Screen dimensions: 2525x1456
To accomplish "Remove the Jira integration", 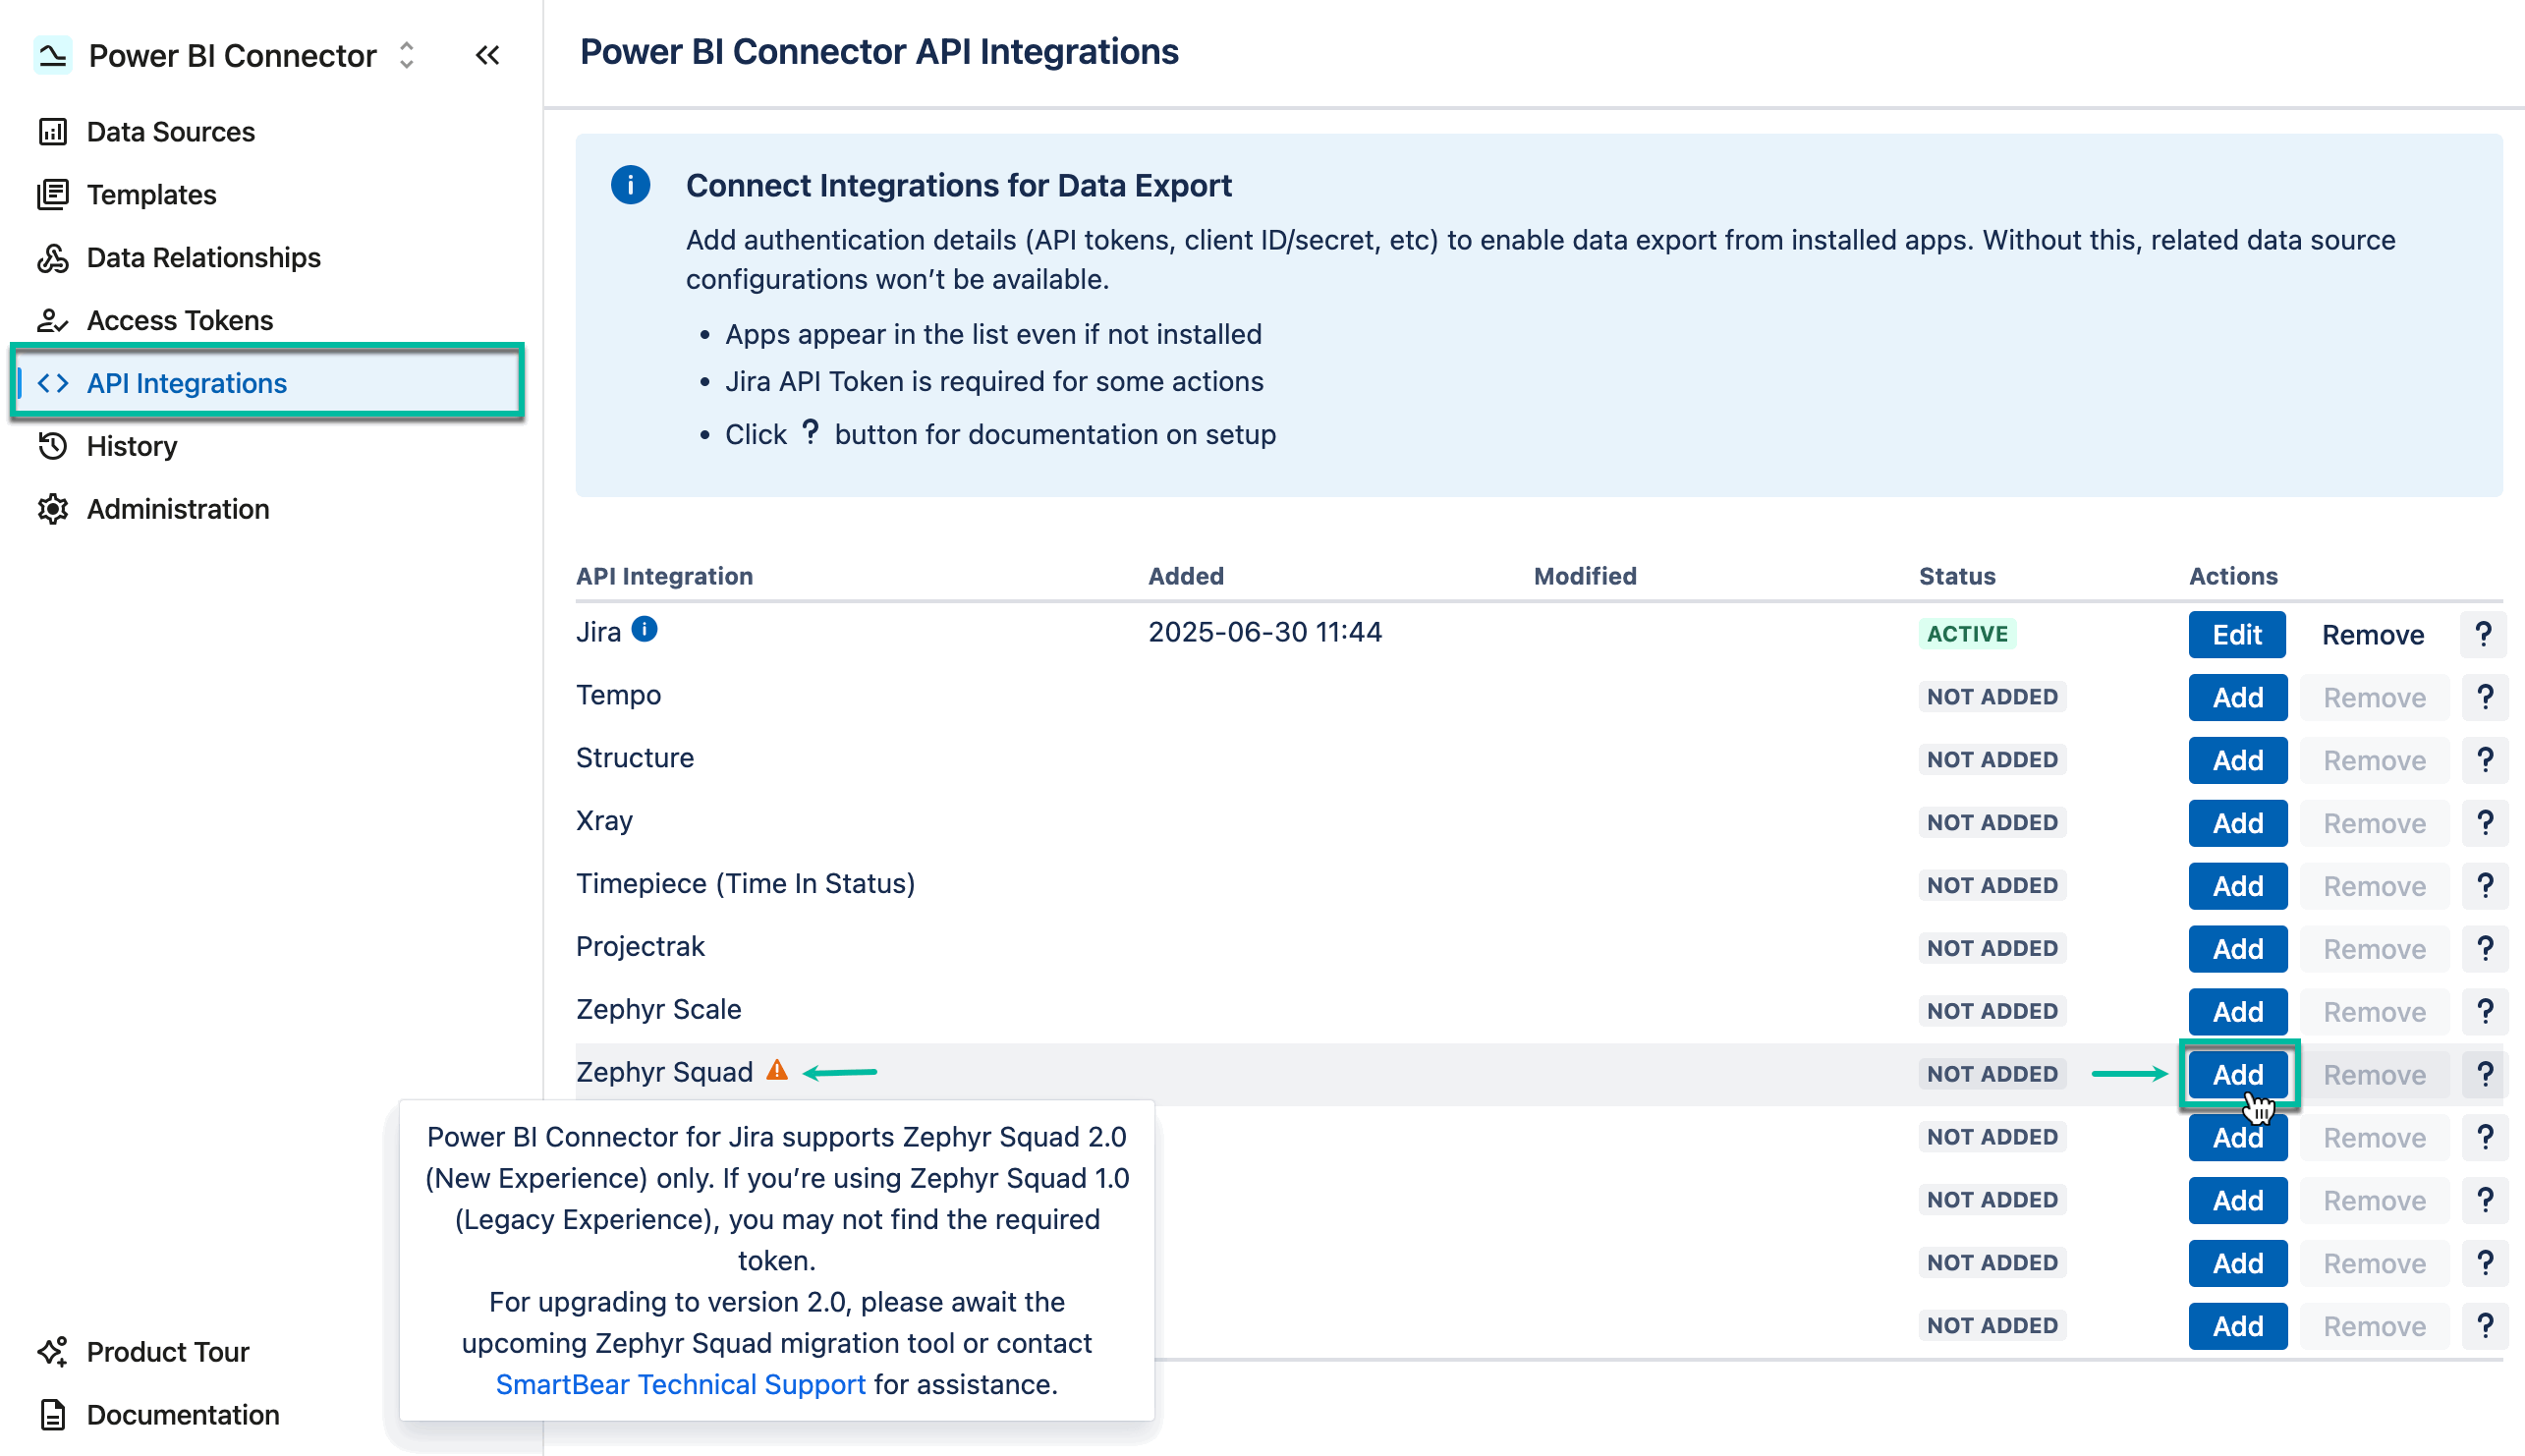I will (x=2372, y=634).
